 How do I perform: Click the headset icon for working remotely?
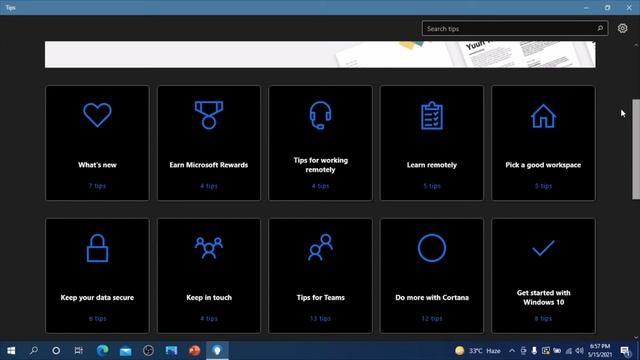pos(320,115)
